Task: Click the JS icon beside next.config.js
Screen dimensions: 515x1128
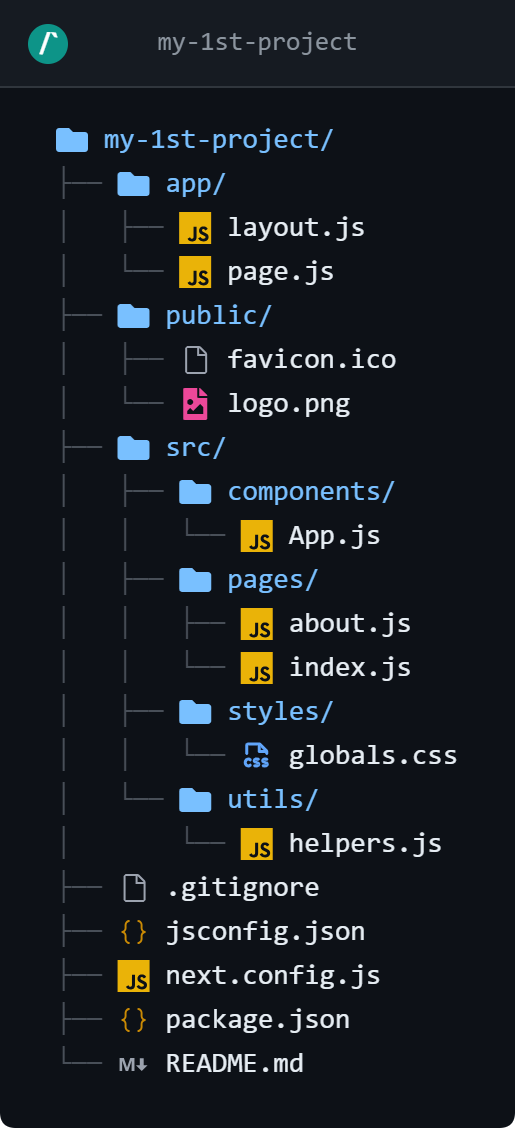Action: point(134,976)
